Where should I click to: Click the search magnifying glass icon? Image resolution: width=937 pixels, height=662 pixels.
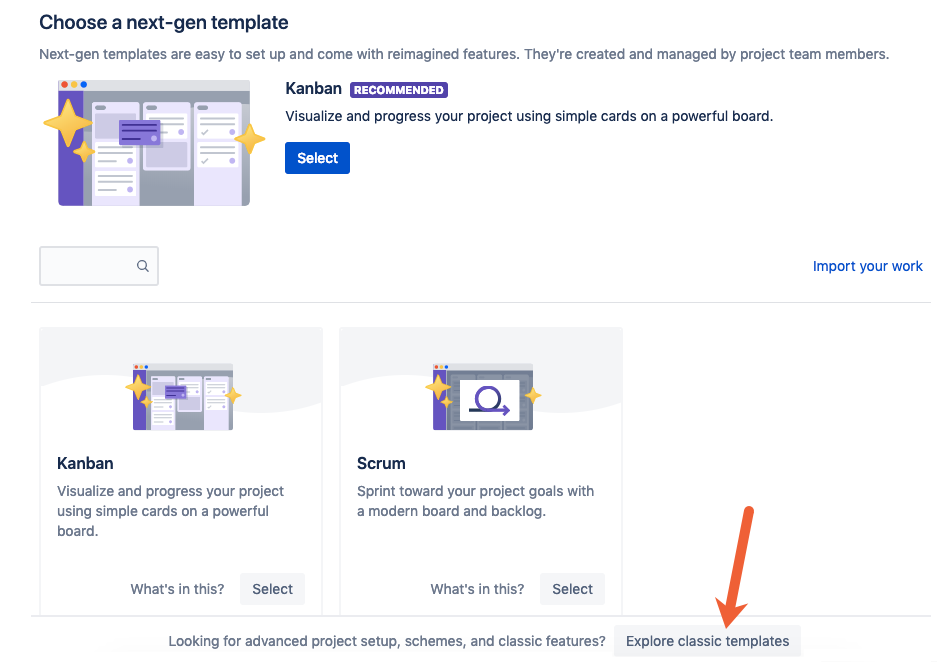pyautogui.click(x=143, y=266)
